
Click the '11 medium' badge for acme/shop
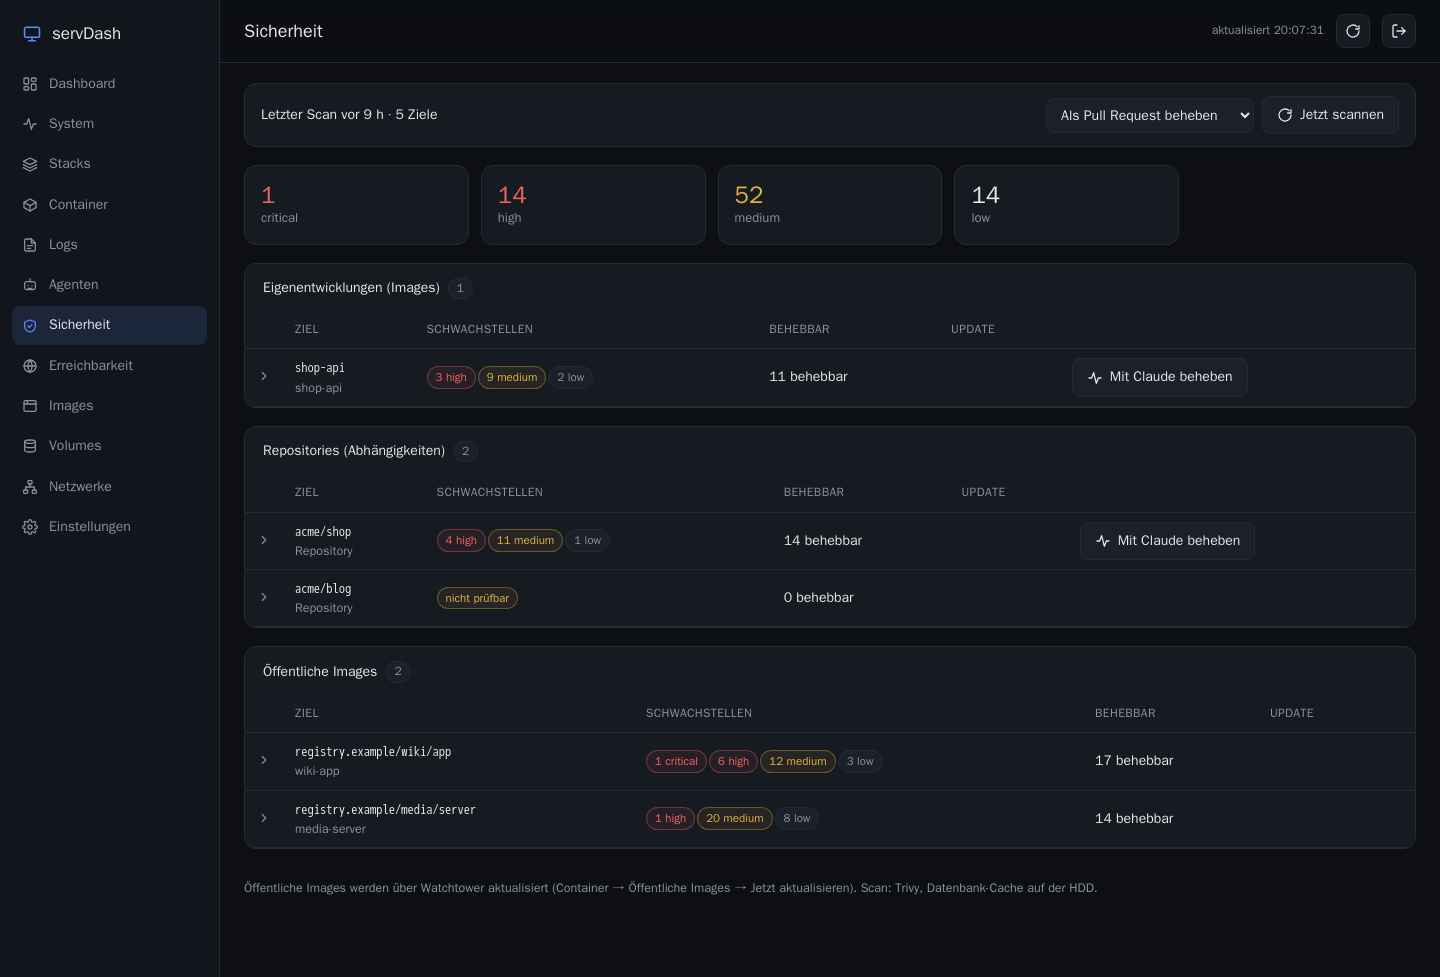coord(525,541)
